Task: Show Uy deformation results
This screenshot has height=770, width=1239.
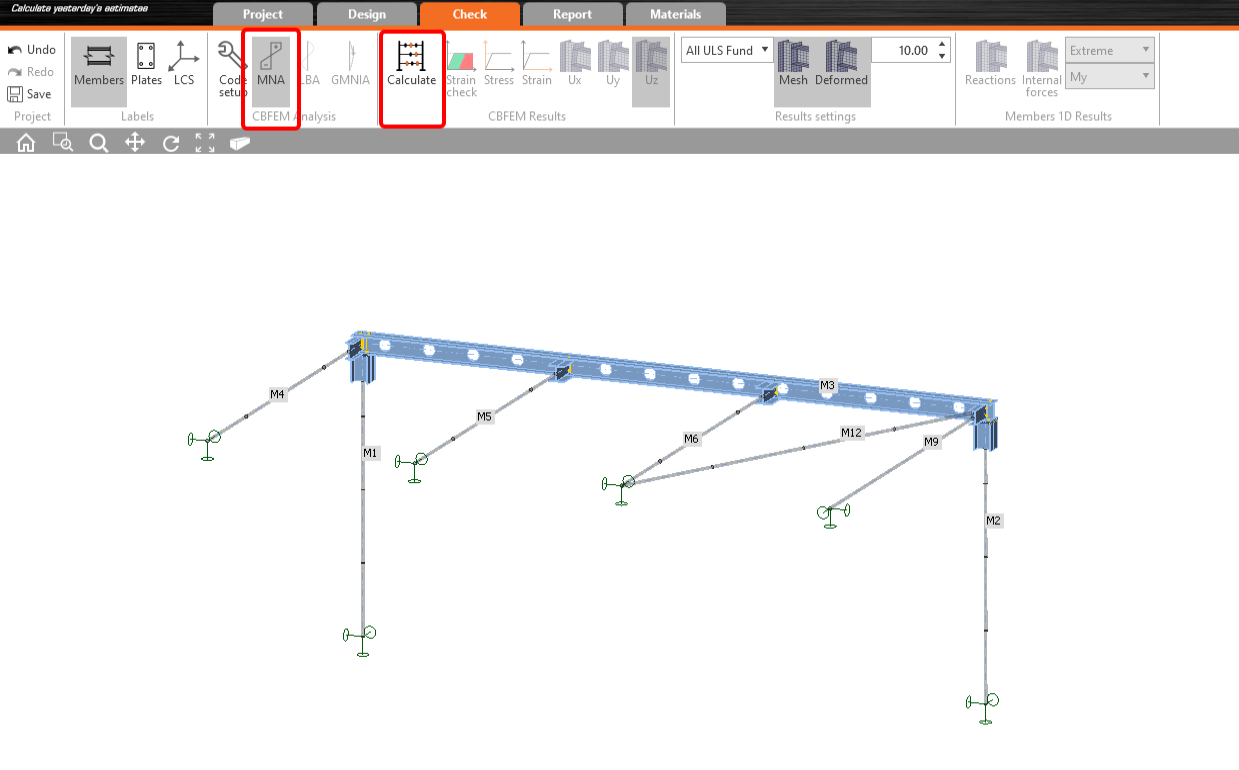Action: pos(613,64)
